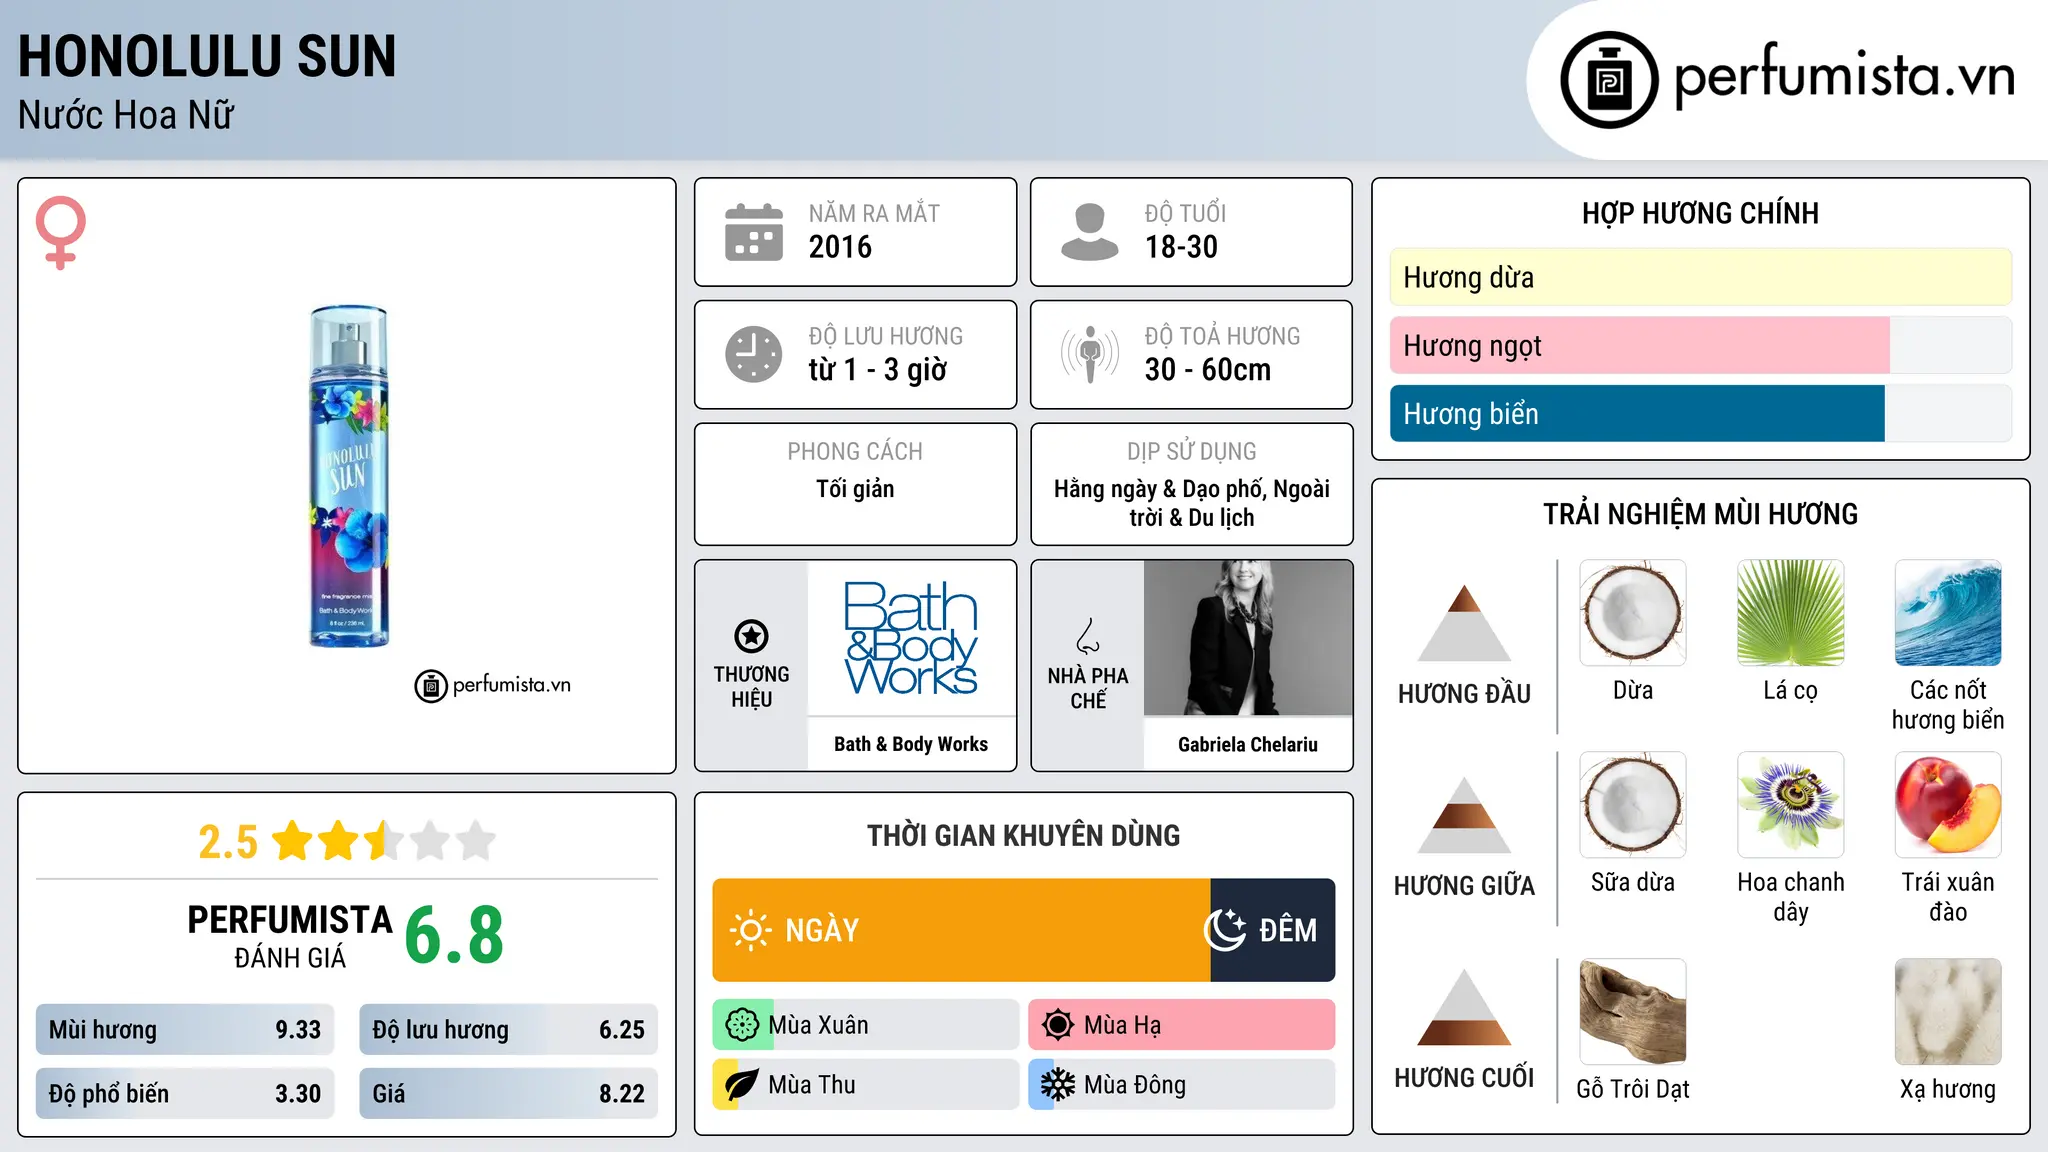The height and width of the screenshot is (1152, 2048).
Task: Open the perfumer's black-and-white portrait photo
Action: (x=1248, y=638)
